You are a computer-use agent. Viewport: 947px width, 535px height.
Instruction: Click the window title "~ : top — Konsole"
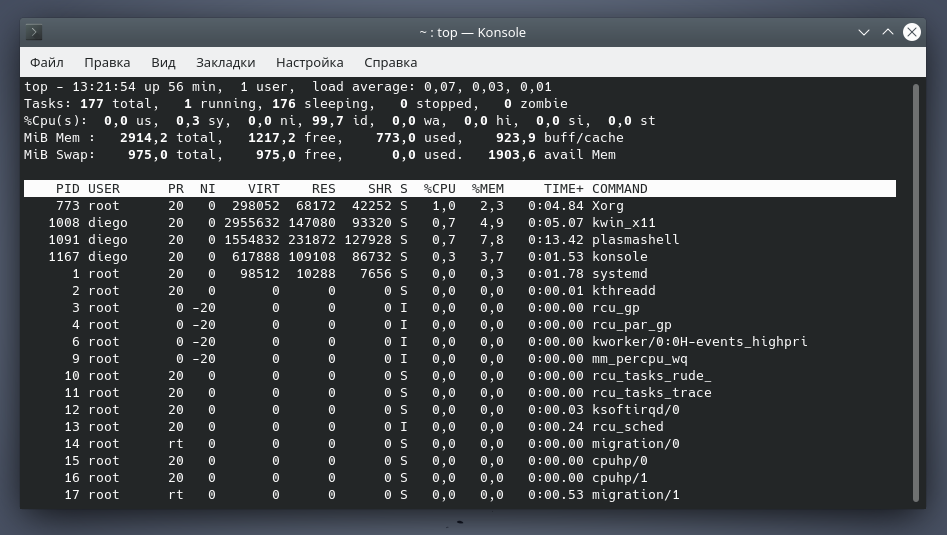[472, 32]
